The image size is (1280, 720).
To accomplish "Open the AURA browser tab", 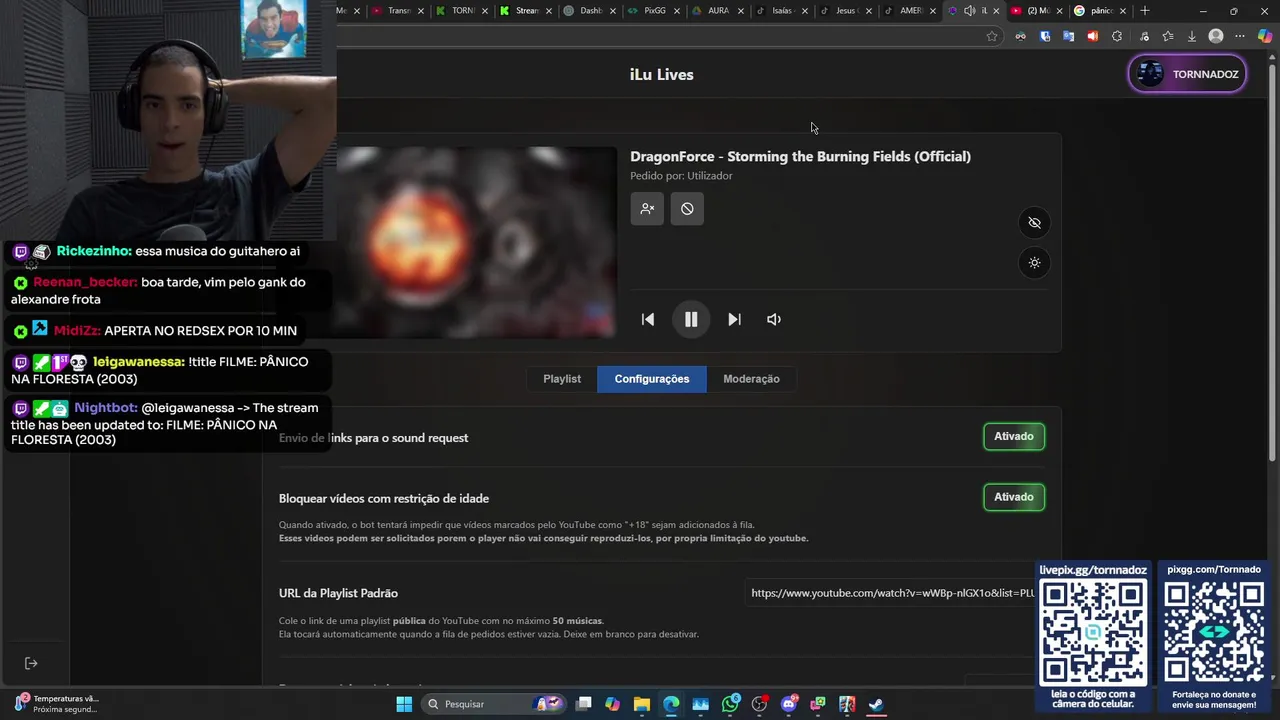I will pos(718,11).
